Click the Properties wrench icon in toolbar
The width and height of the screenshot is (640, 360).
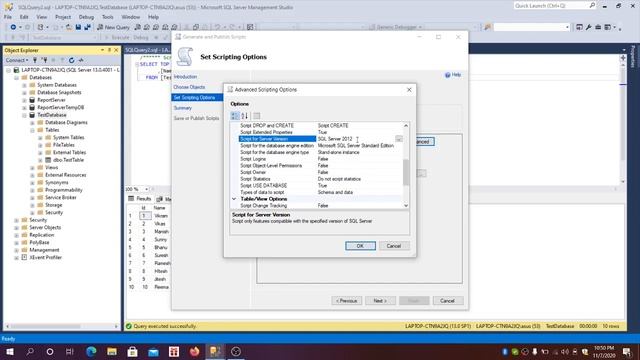[588, 27]
